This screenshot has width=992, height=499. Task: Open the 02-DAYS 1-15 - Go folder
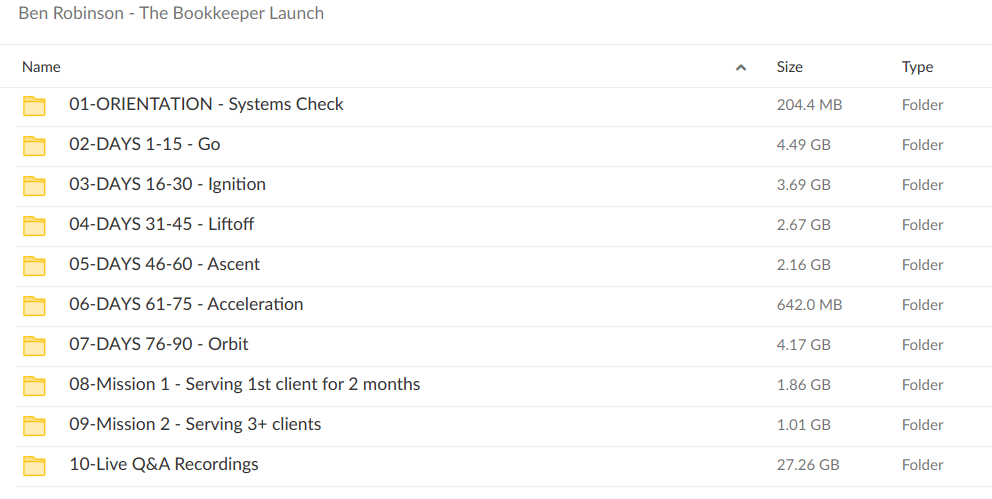pos(144,144)
